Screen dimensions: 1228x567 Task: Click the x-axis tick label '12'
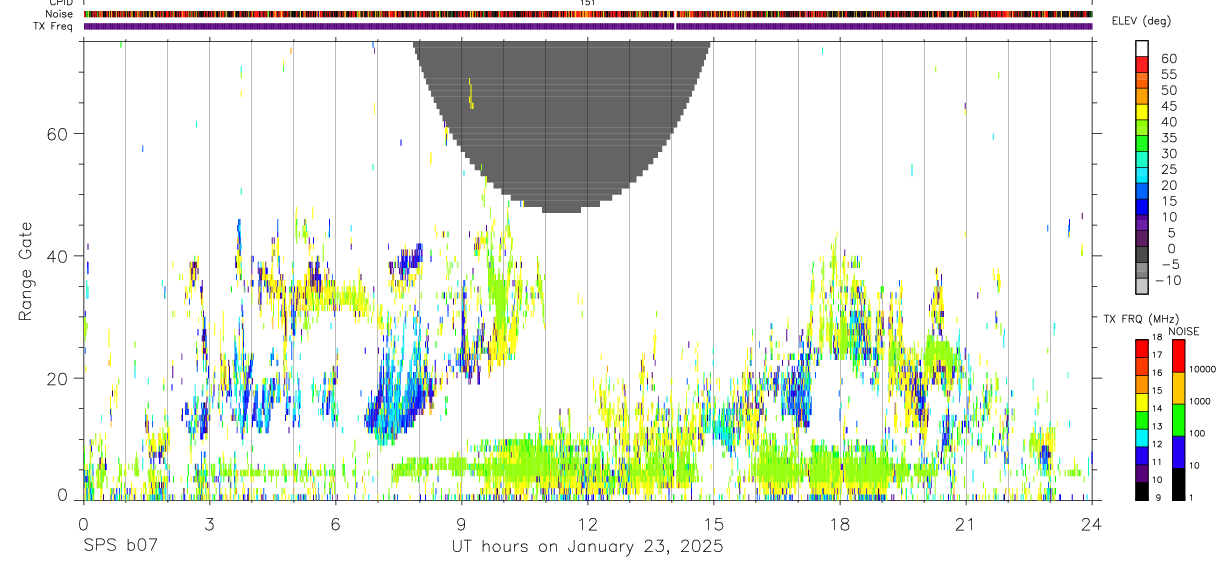(587, 523)
